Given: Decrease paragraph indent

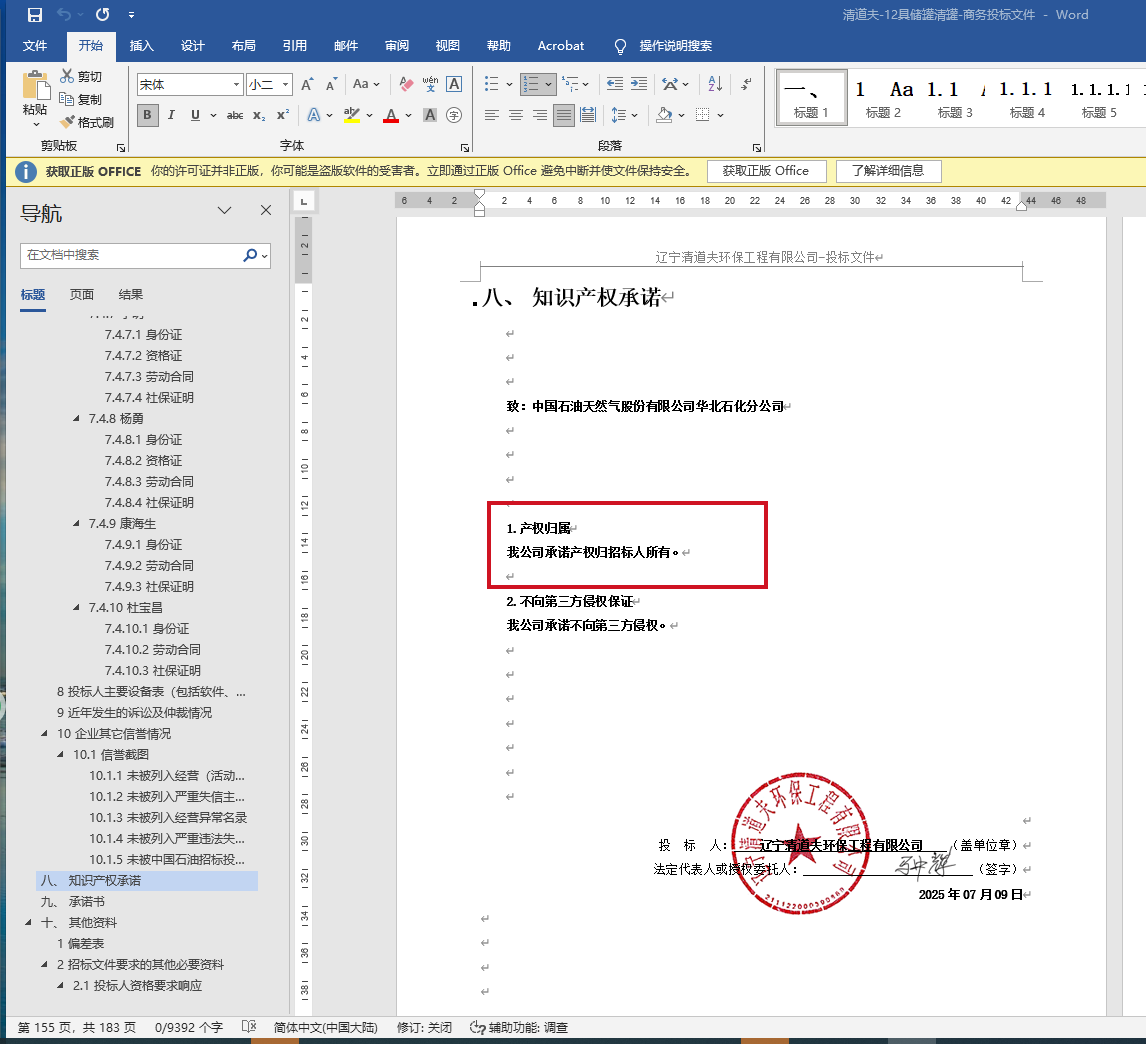Looking at the screenshot, I should coord(615,84).
